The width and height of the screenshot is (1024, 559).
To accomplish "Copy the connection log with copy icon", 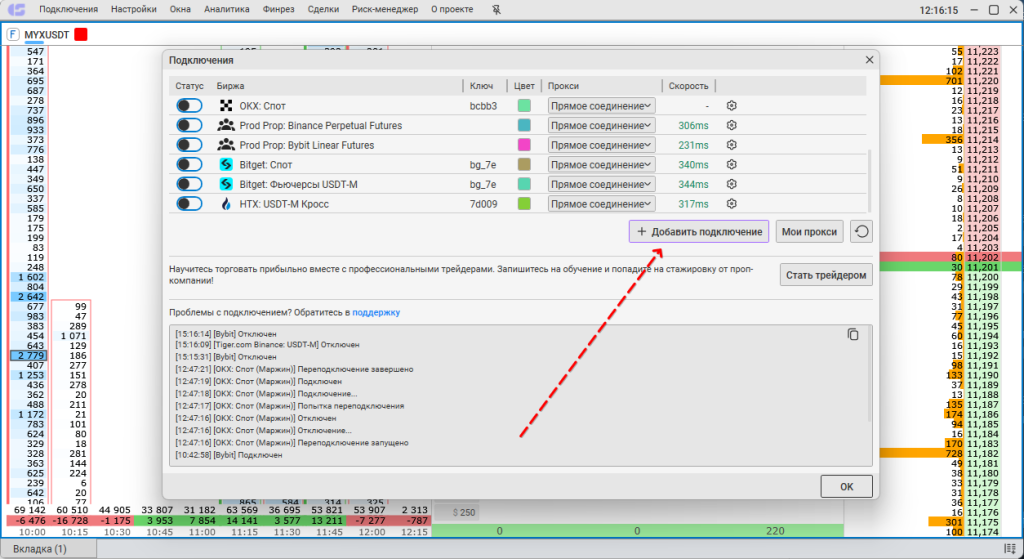I will (x=853, y=335).
